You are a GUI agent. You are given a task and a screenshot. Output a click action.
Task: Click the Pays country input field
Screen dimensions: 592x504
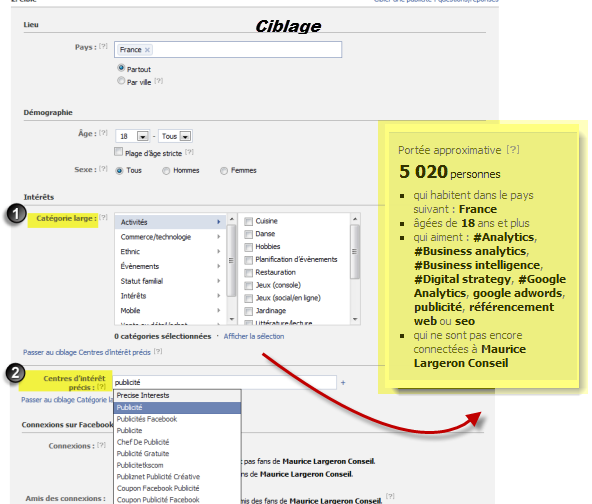[228, 49]
